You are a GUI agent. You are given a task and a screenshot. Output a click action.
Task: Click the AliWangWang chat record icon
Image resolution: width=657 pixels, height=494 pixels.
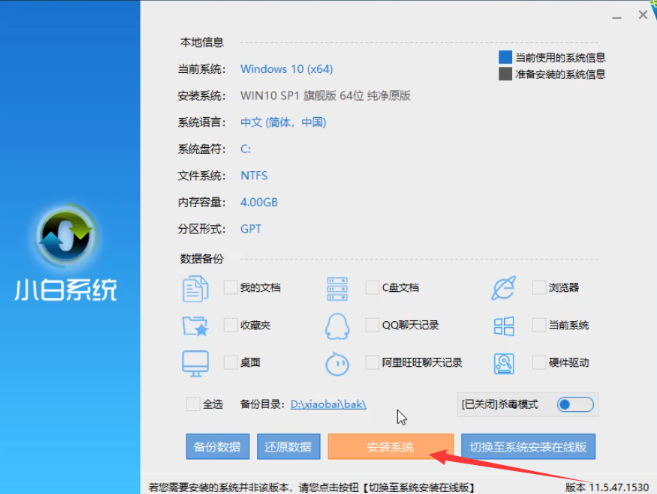point(337,362)
